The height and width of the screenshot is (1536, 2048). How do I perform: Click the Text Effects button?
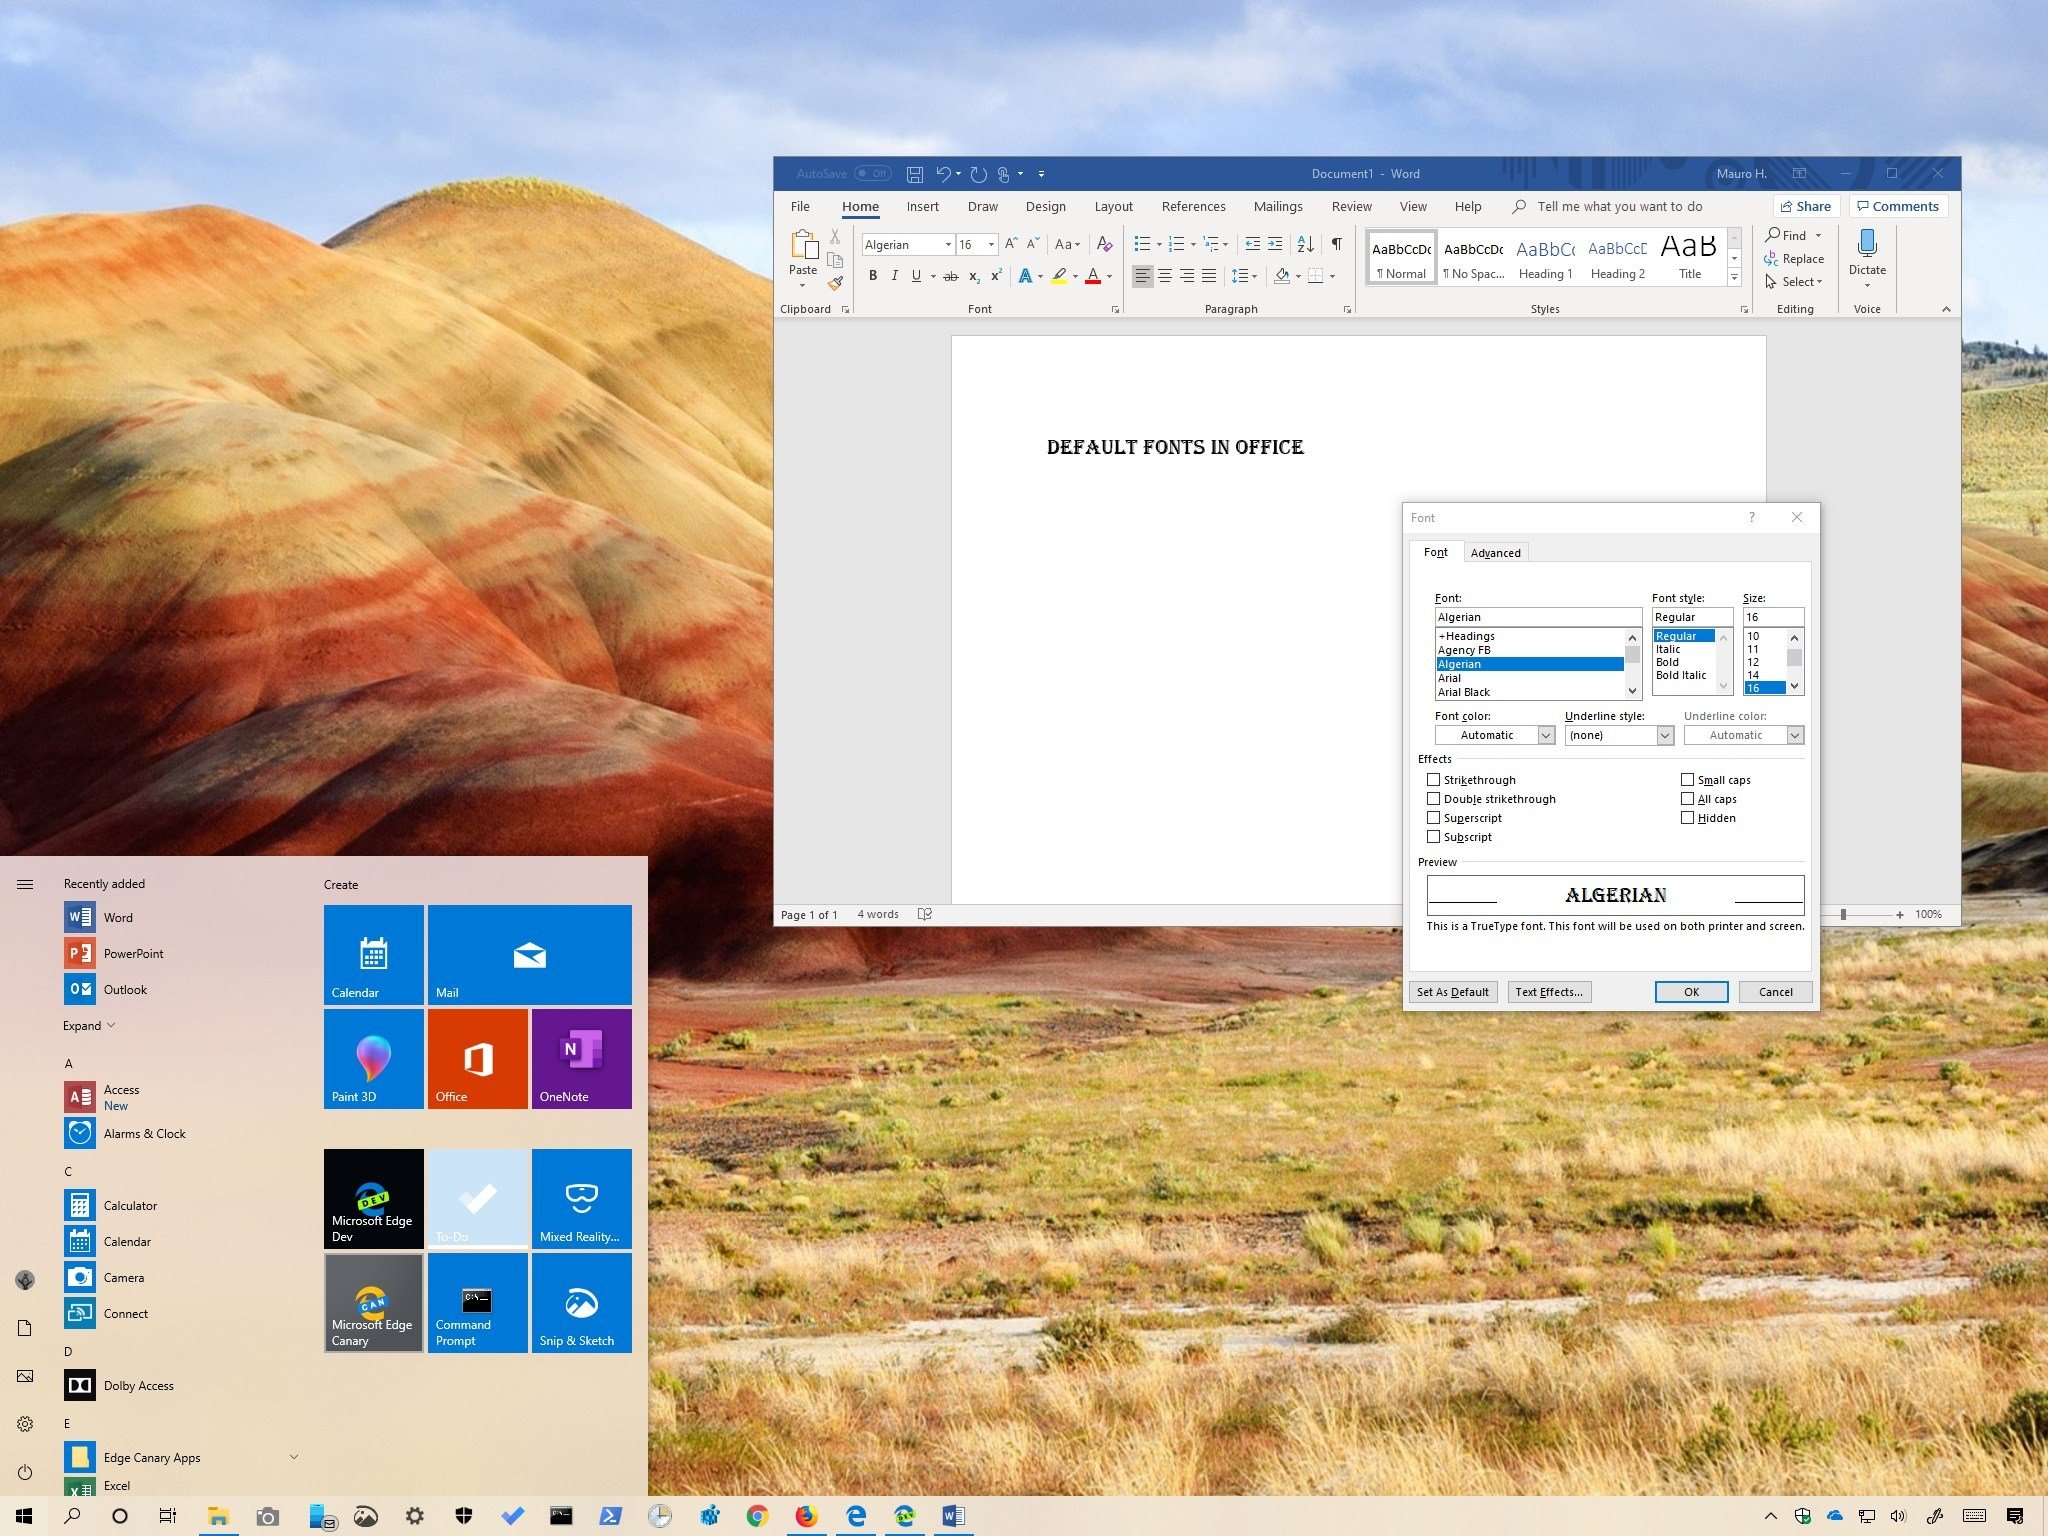(1546, 991)
